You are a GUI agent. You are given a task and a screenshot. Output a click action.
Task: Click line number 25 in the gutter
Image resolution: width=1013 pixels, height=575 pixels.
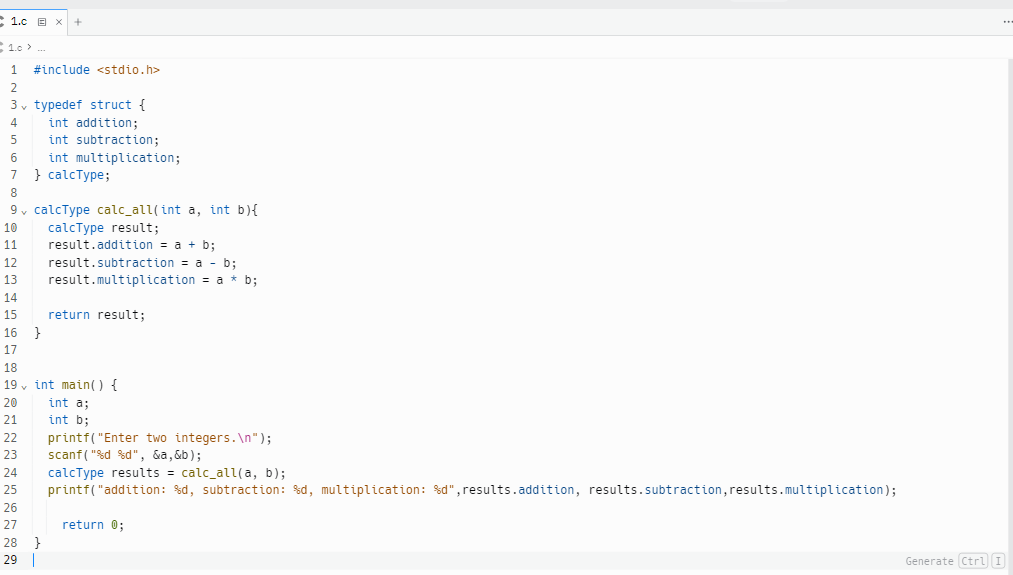[x=10, y=490]
